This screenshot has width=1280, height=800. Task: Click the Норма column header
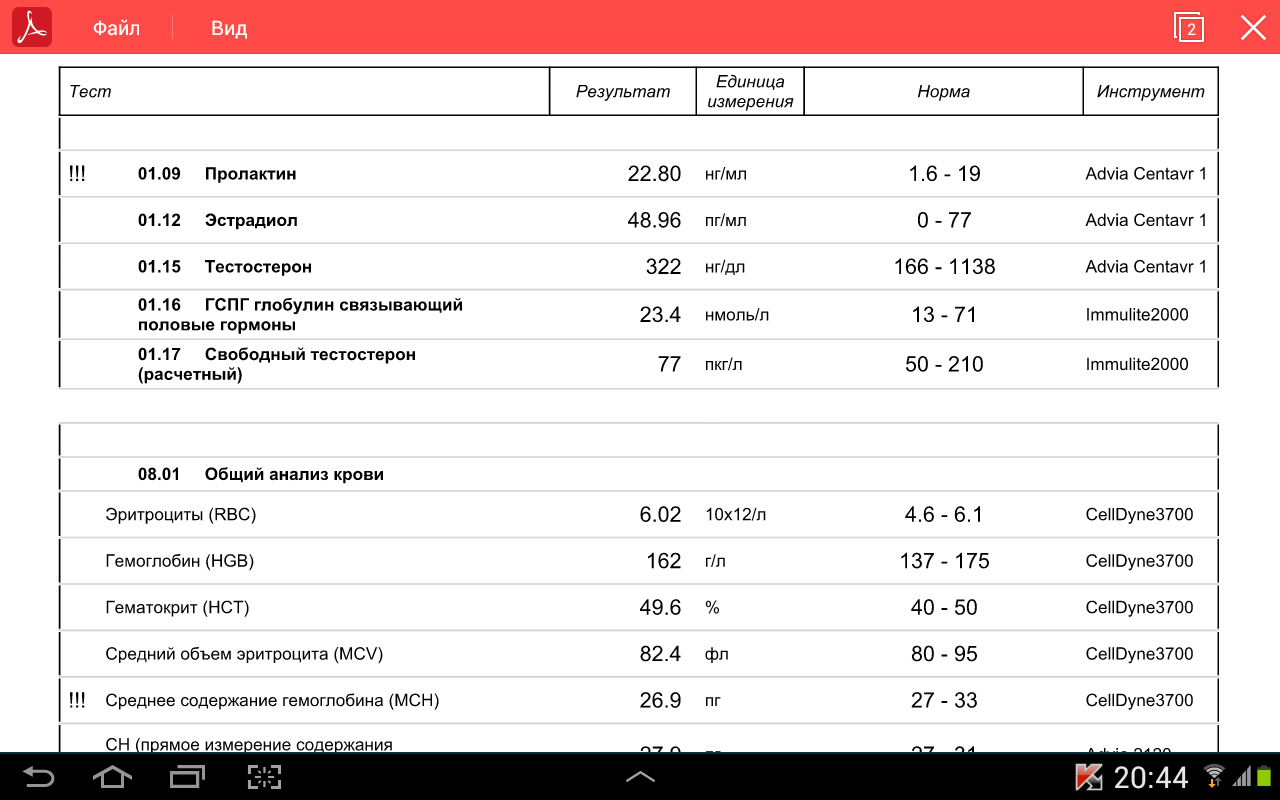coord(943,92)
